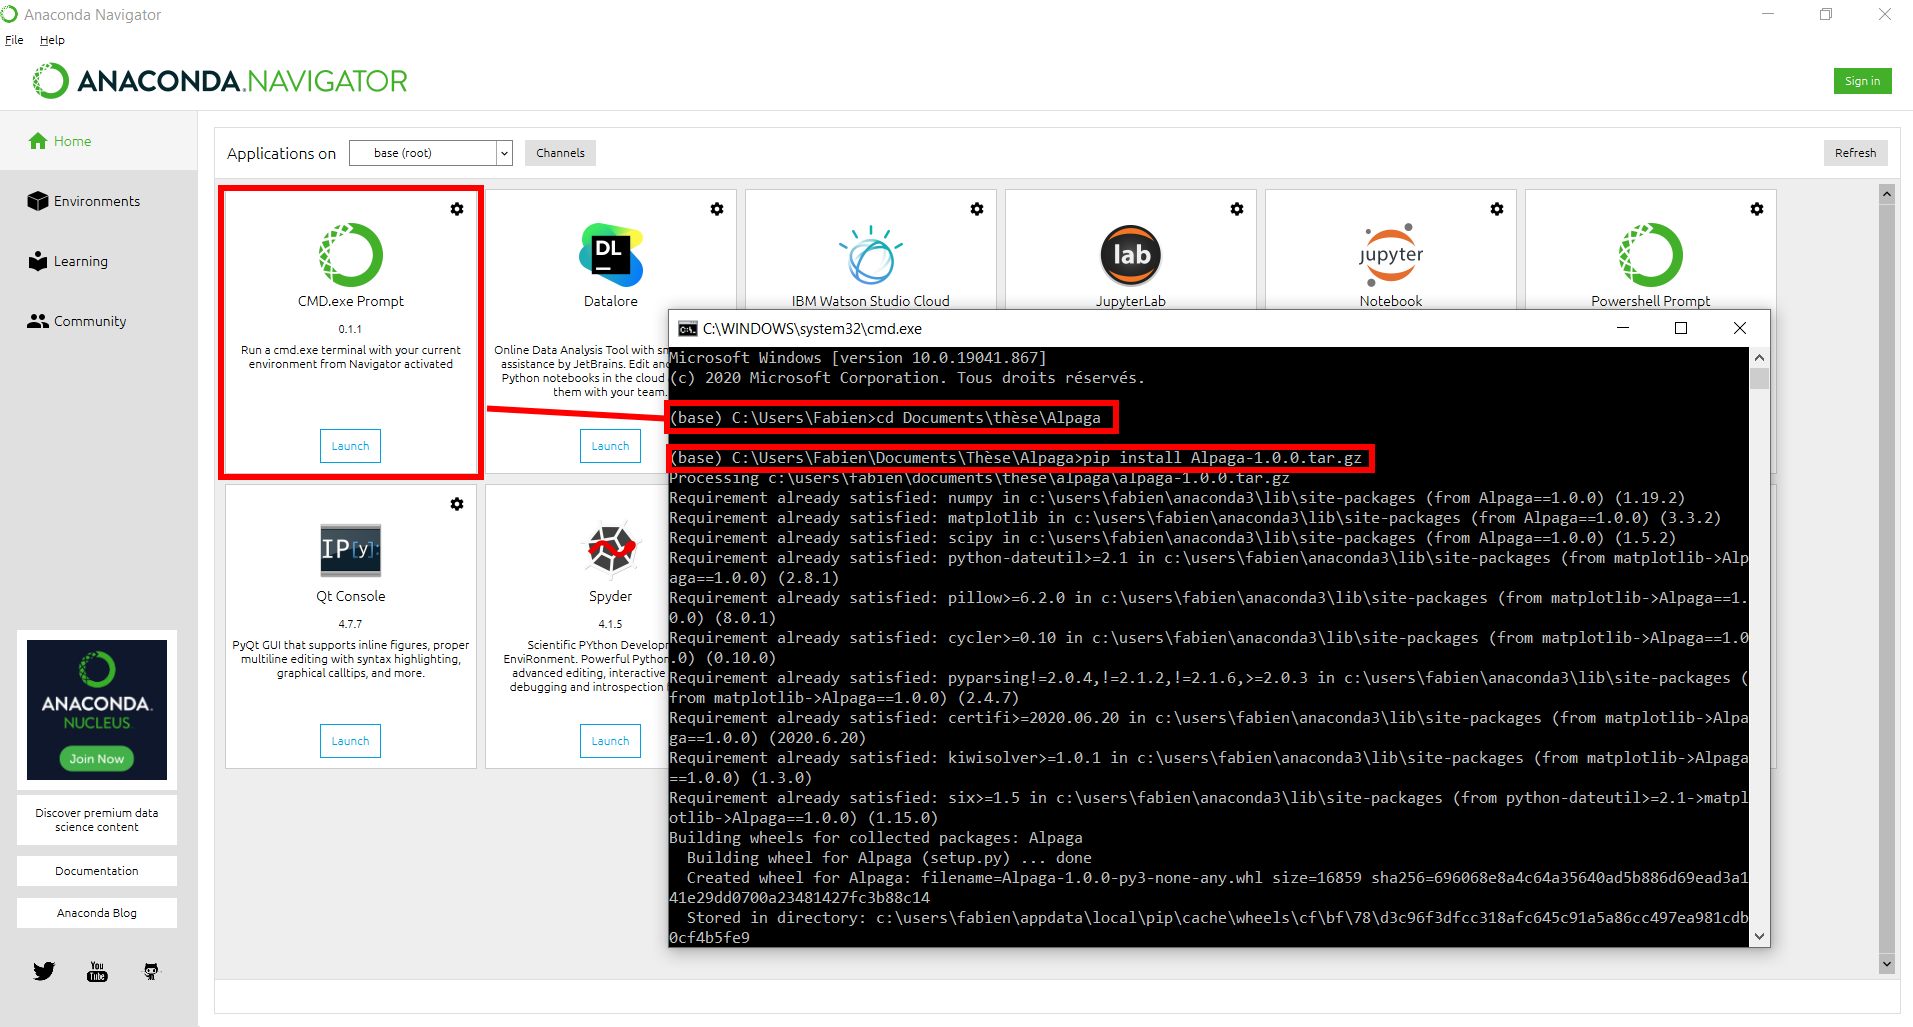Click Navigator scrollbar up arrow
This screenshot has height=1027, width=1913.
pos(1887,194)
